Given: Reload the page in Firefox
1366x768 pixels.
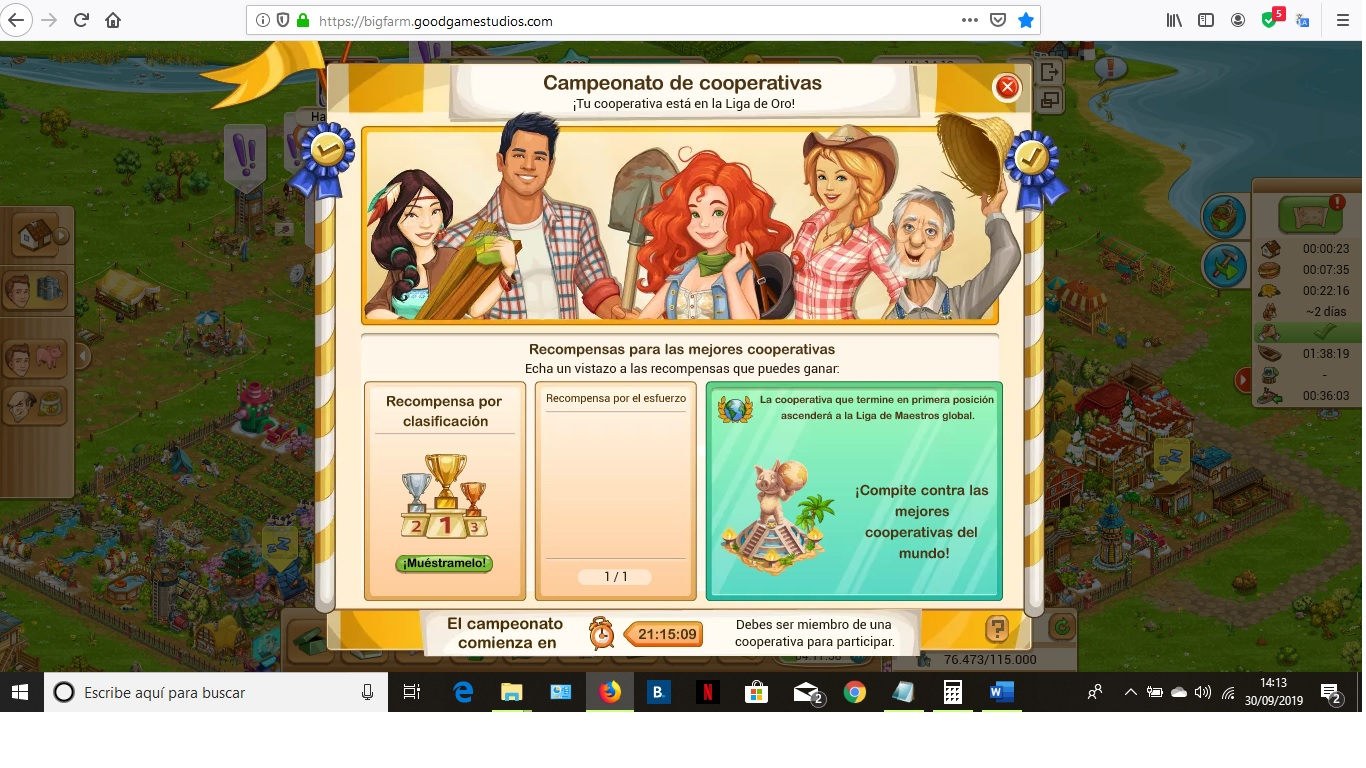Looking at the screenshot, I should (82, 20).
